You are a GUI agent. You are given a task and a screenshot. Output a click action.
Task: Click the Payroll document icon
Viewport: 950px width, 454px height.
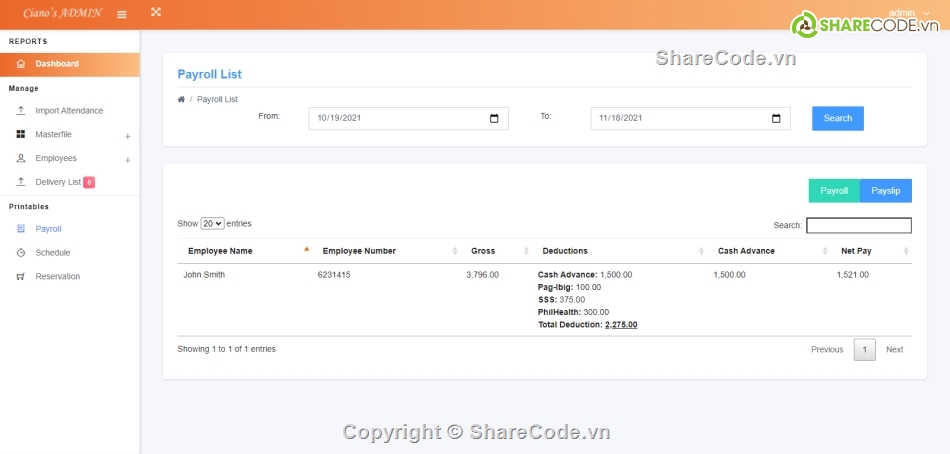point(21,229)
